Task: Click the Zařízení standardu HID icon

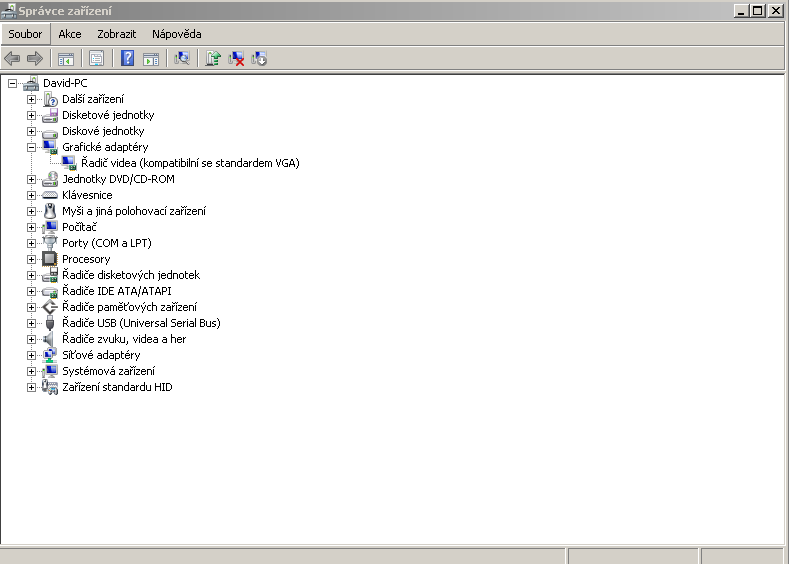Action: pos(50,387)
